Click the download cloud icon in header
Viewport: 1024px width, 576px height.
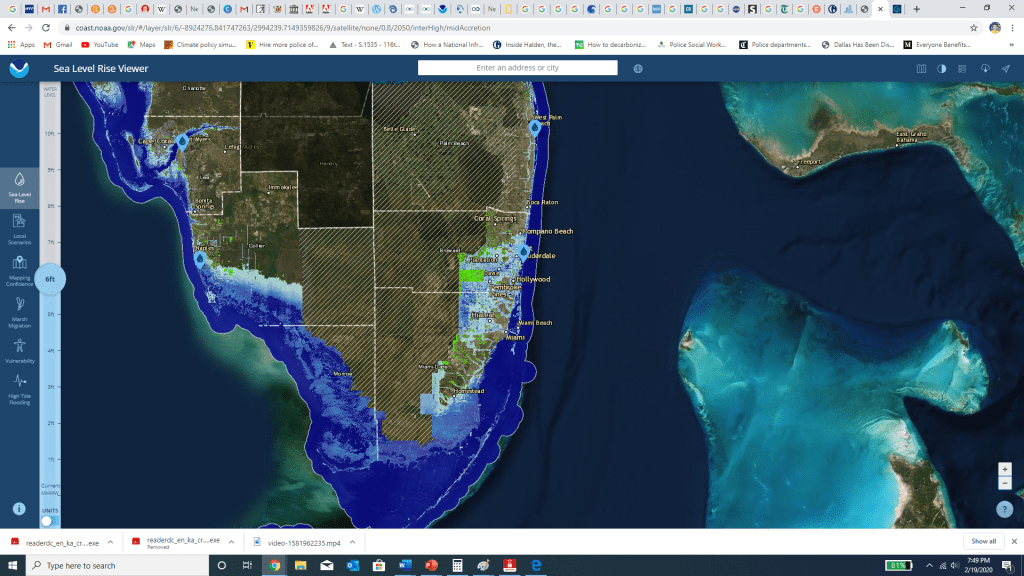point(984,69)
